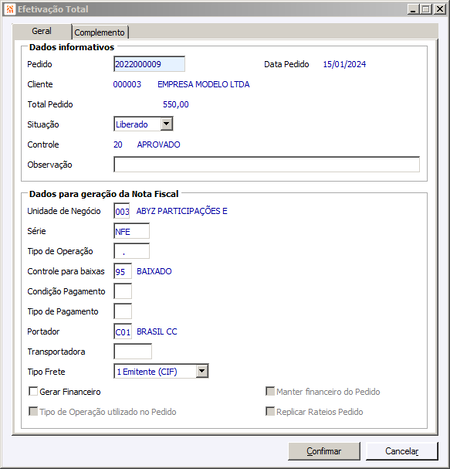Click the Portador field with C01
This screenshot has width=450, height=469.
coord(122,332)
